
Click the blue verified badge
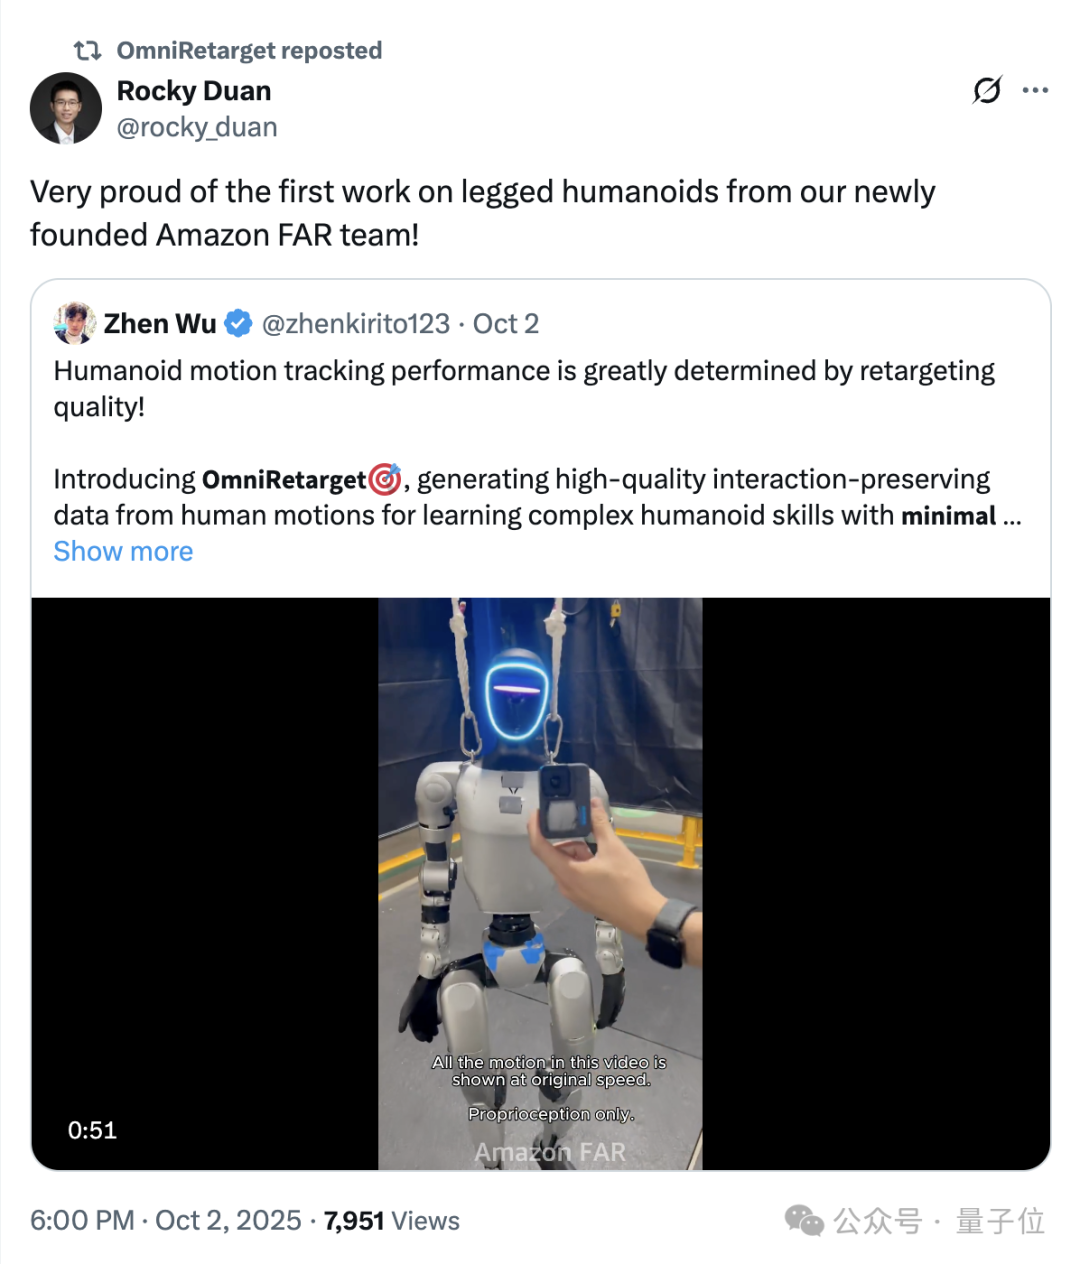coord(238,324)
